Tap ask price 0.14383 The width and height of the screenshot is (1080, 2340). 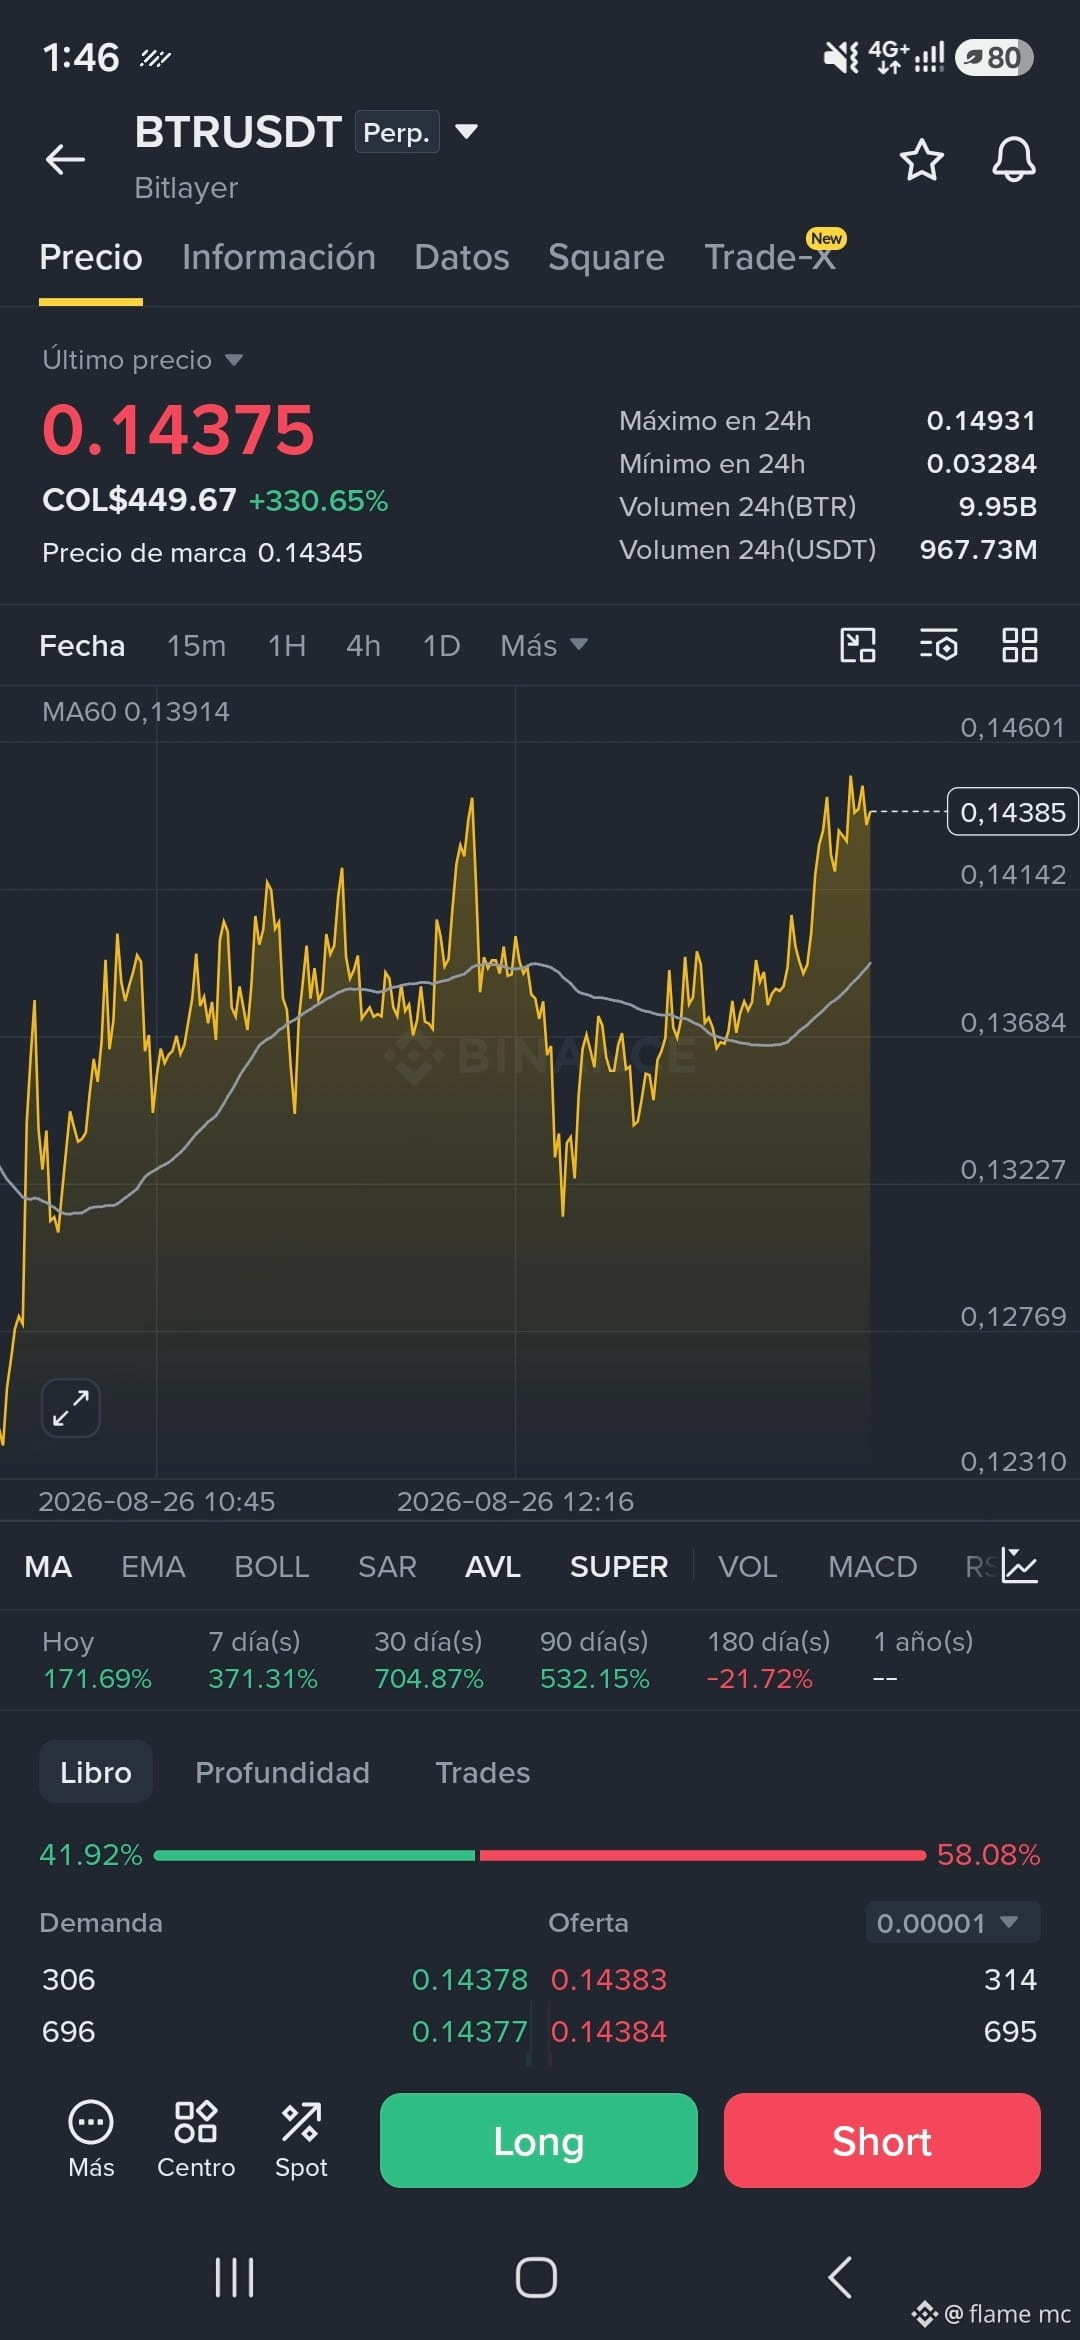(609, 1979)
